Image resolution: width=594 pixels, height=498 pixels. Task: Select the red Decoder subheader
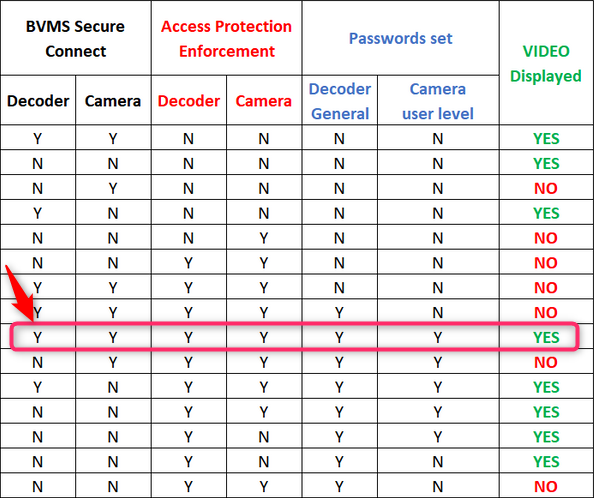click(x=189, y=101)
